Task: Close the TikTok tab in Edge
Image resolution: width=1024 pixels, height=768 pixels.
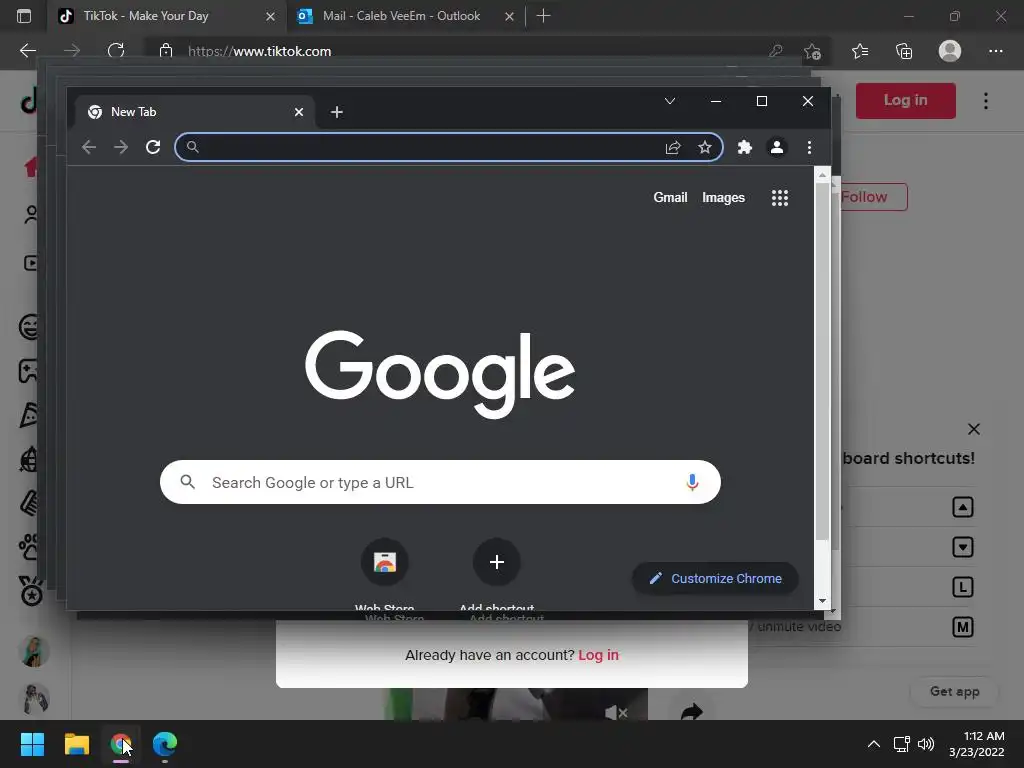Action: point(270,16)
